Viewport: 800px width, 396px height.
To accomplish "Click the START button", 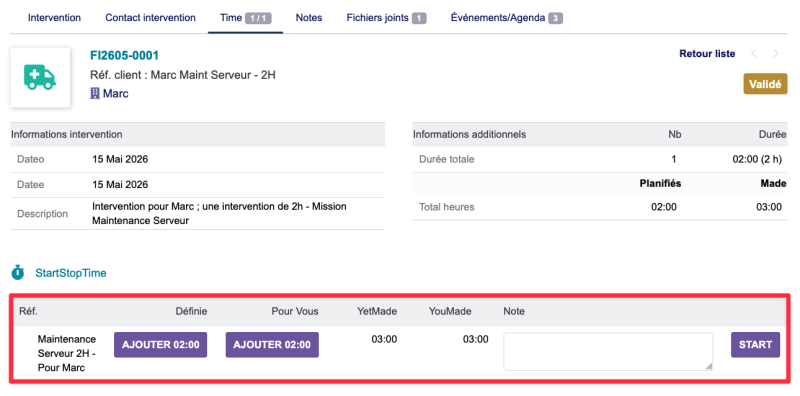I will tap(756, 344).
